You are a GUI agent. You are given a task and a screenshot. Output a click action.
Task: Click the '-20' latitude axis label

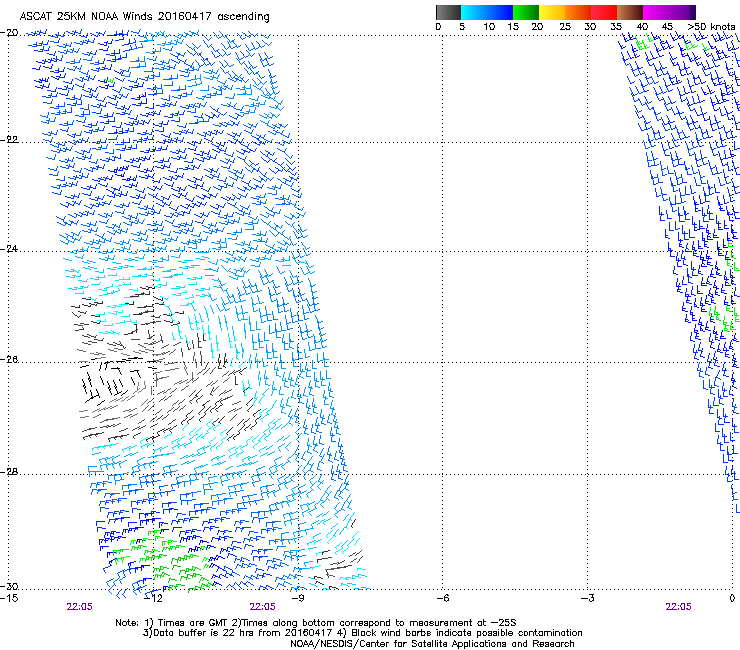(x=9, y=33)
